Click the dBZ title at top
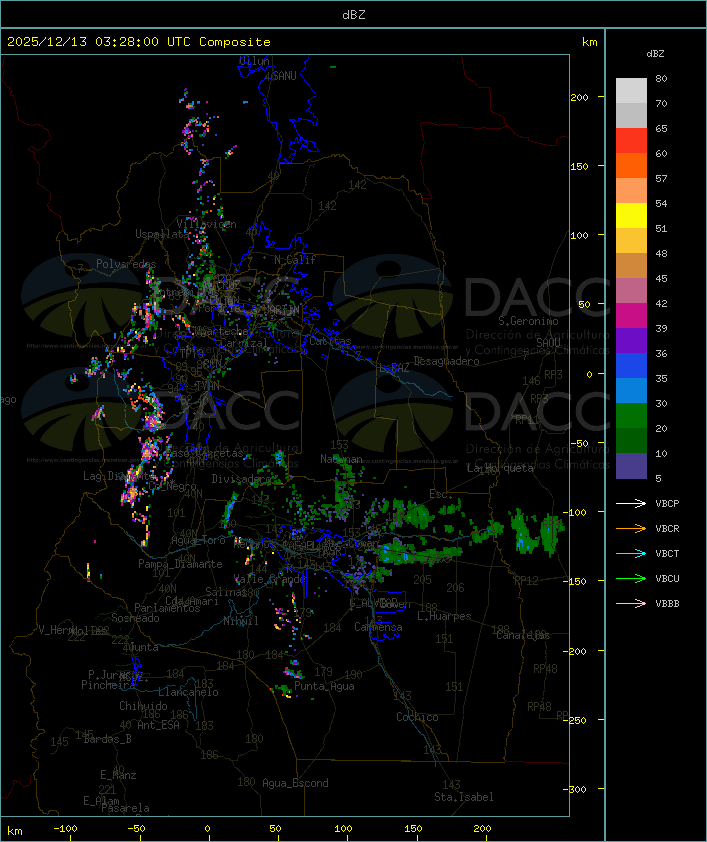This screenshot has width=707, height=842. pyautogui.click(x=354, y=14)
